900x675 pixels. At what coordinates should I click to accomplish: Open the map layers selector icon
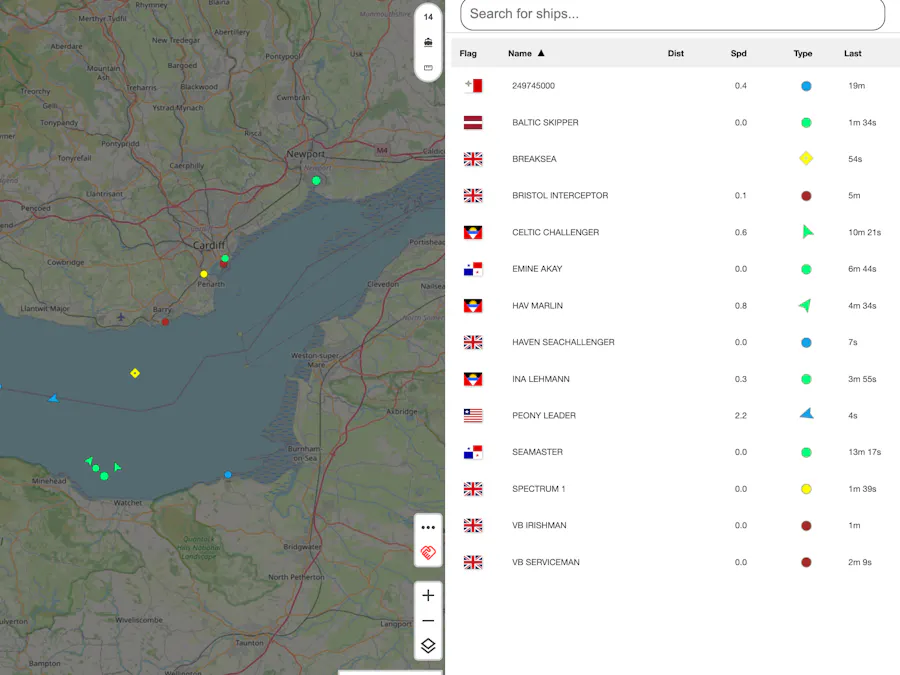428,645
